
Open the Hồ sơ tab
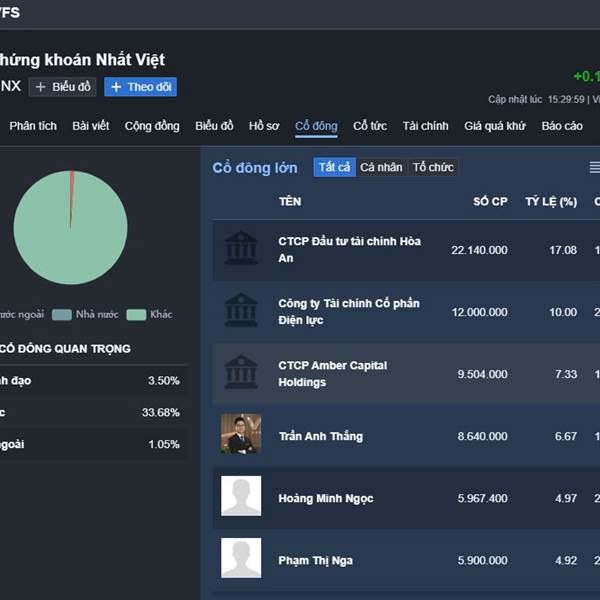(x=264, y=126)
